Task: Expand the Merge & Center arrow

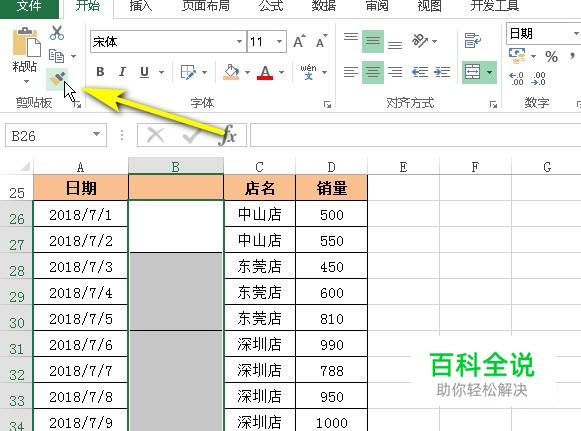Action: point(490,72)
